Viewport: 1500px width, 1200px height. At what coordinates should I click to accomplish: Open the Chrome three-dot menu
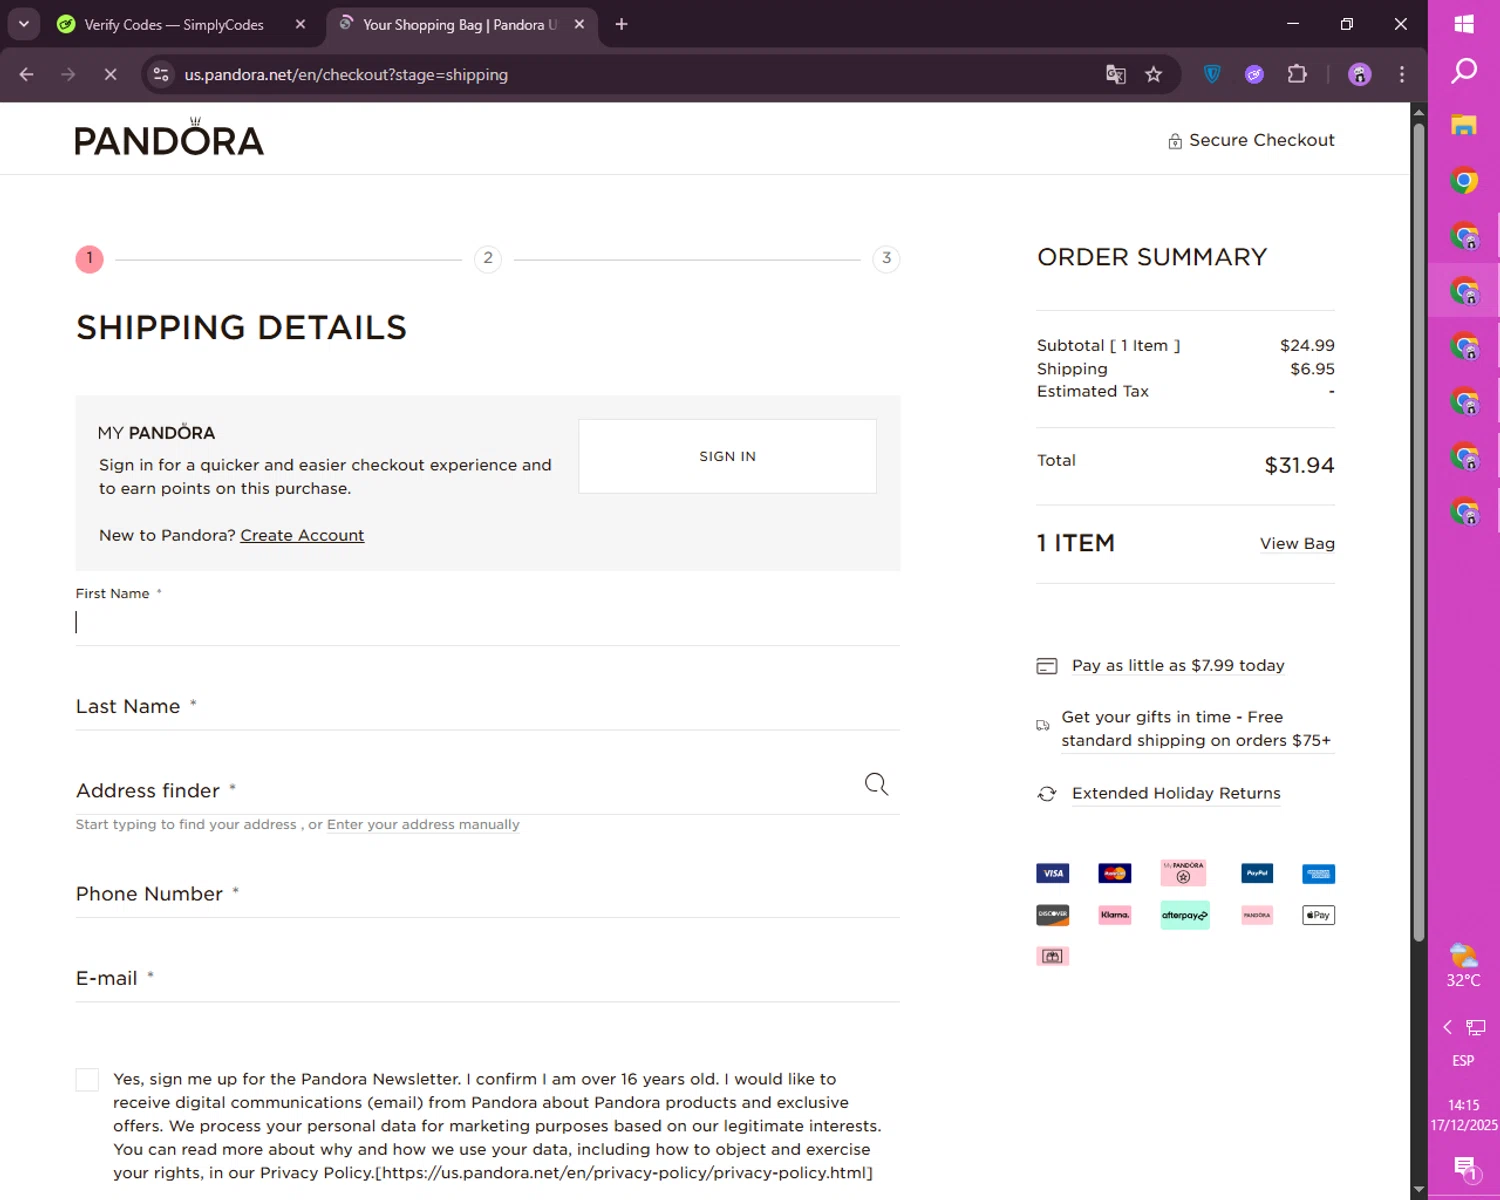coord(1402,75)
